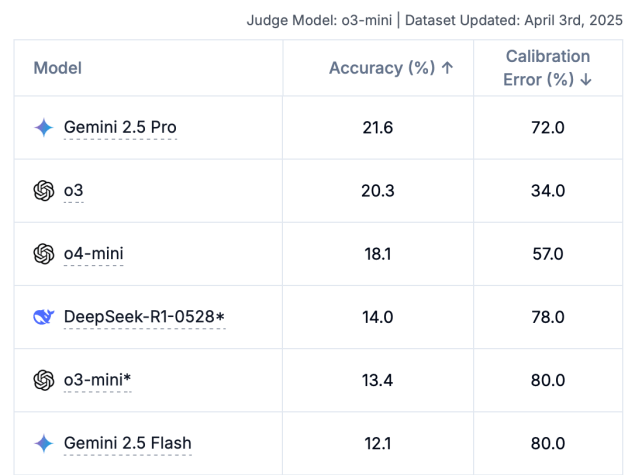Click the OpenAI logo next to o3-mini*
Image resolution: width=635 pixels, height=475 pixels.
coord(43,380)
